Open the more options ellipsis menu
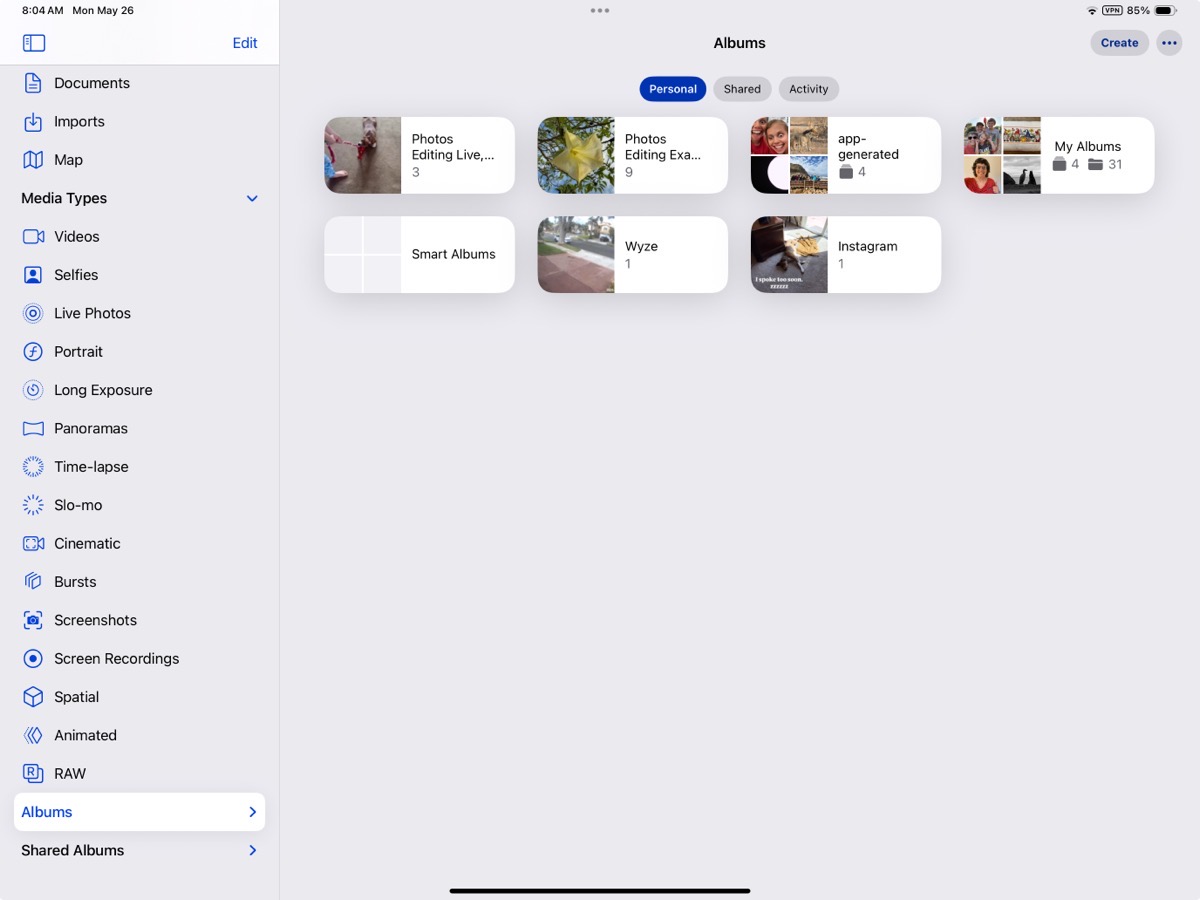Screen dimensions: 1200x900 pyautogui.click(x=1168, y=43)
